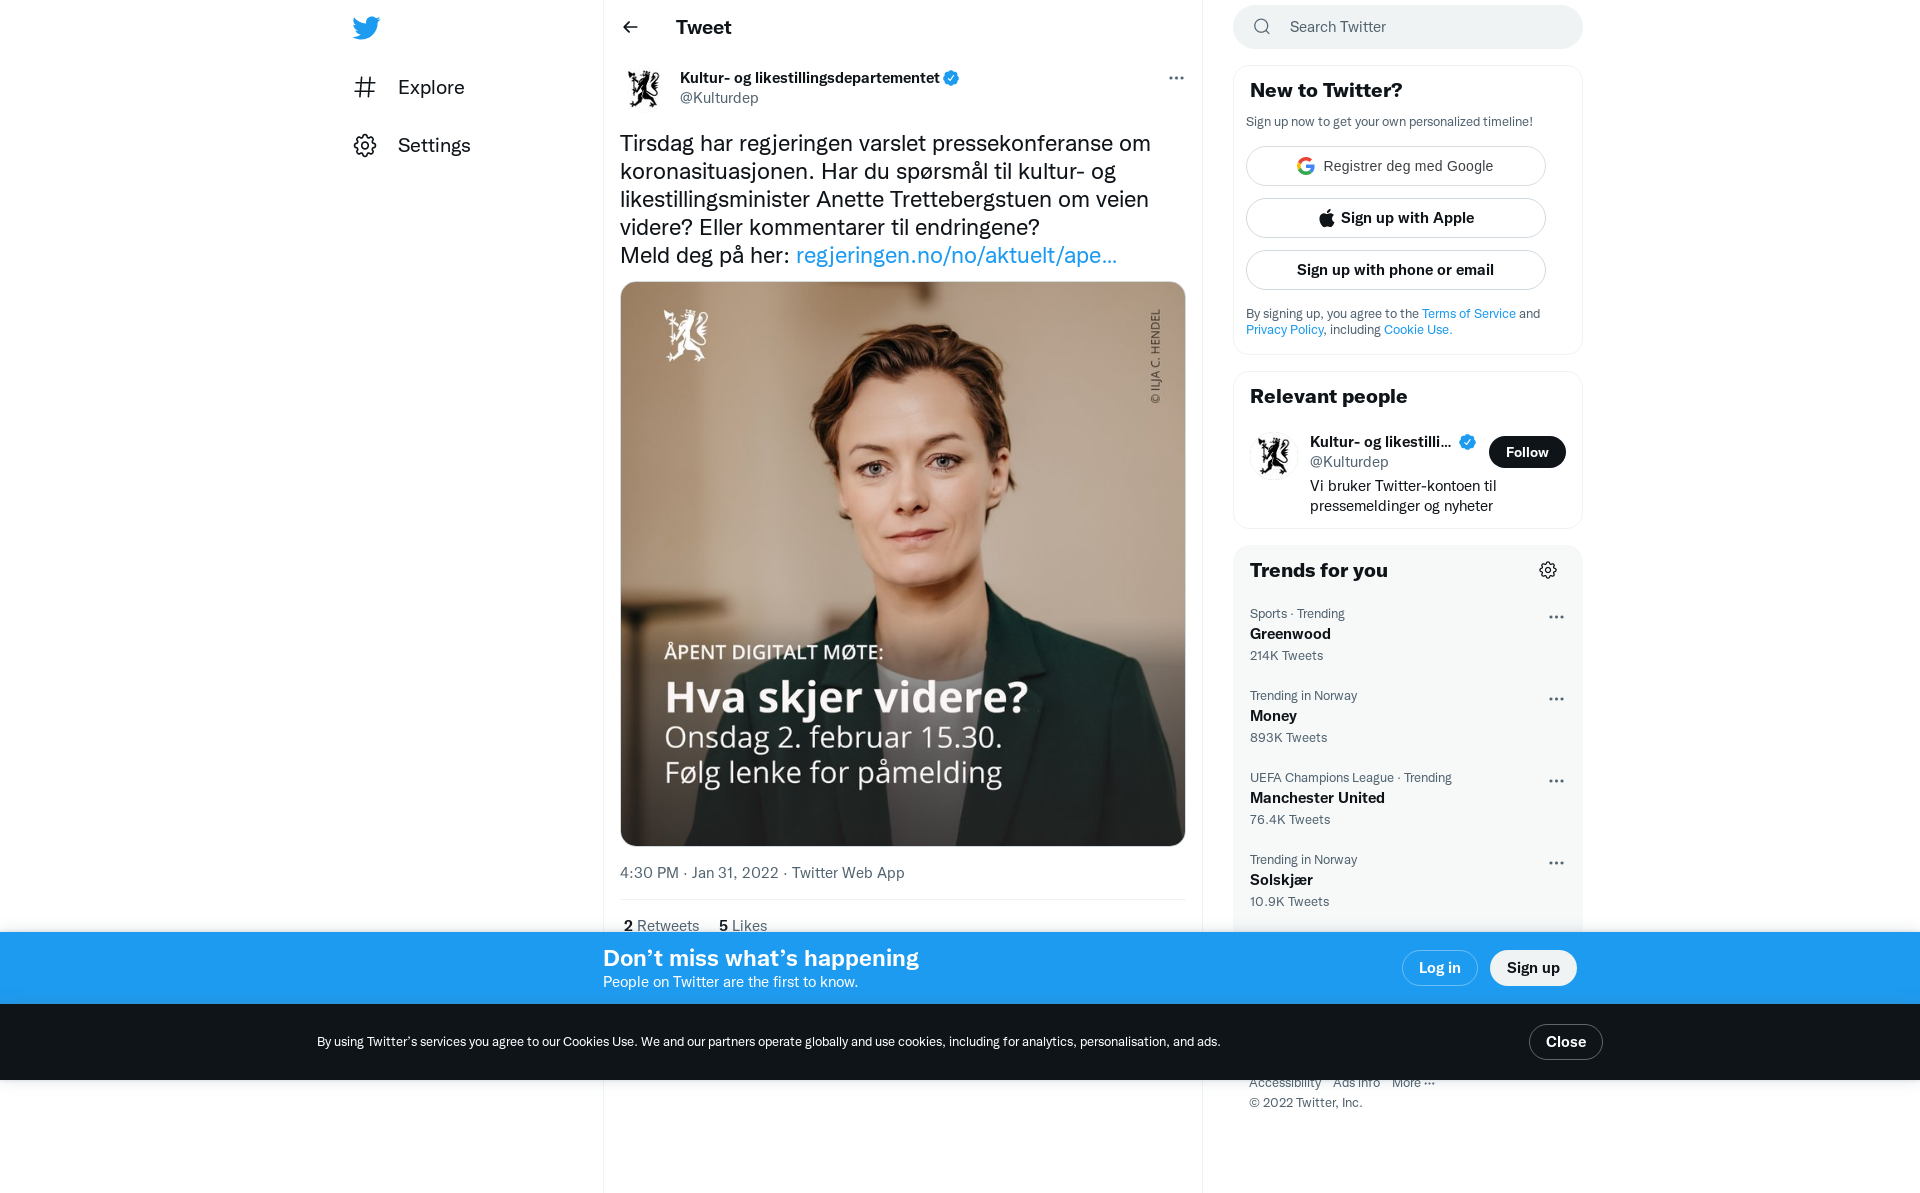Screen dimensions: 1920x1193
Task: Open the regjeringen.no link in the tweet
Action: pyautogui.click(x=956, y=256)
